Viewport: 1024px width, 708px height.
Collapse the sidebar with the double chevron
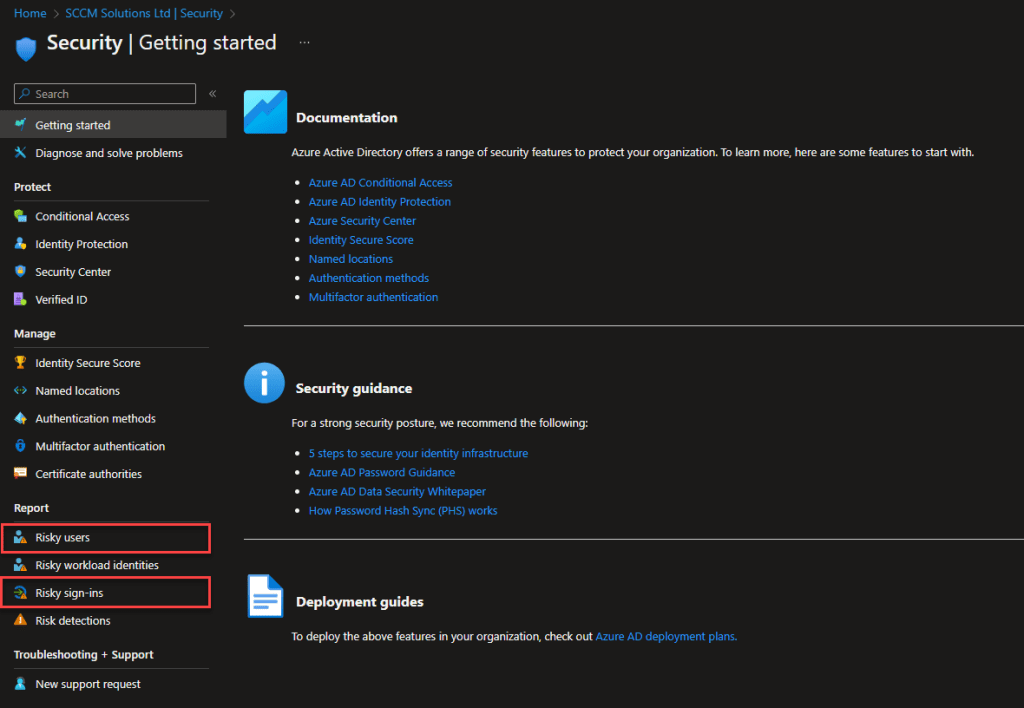coord(212,94)
